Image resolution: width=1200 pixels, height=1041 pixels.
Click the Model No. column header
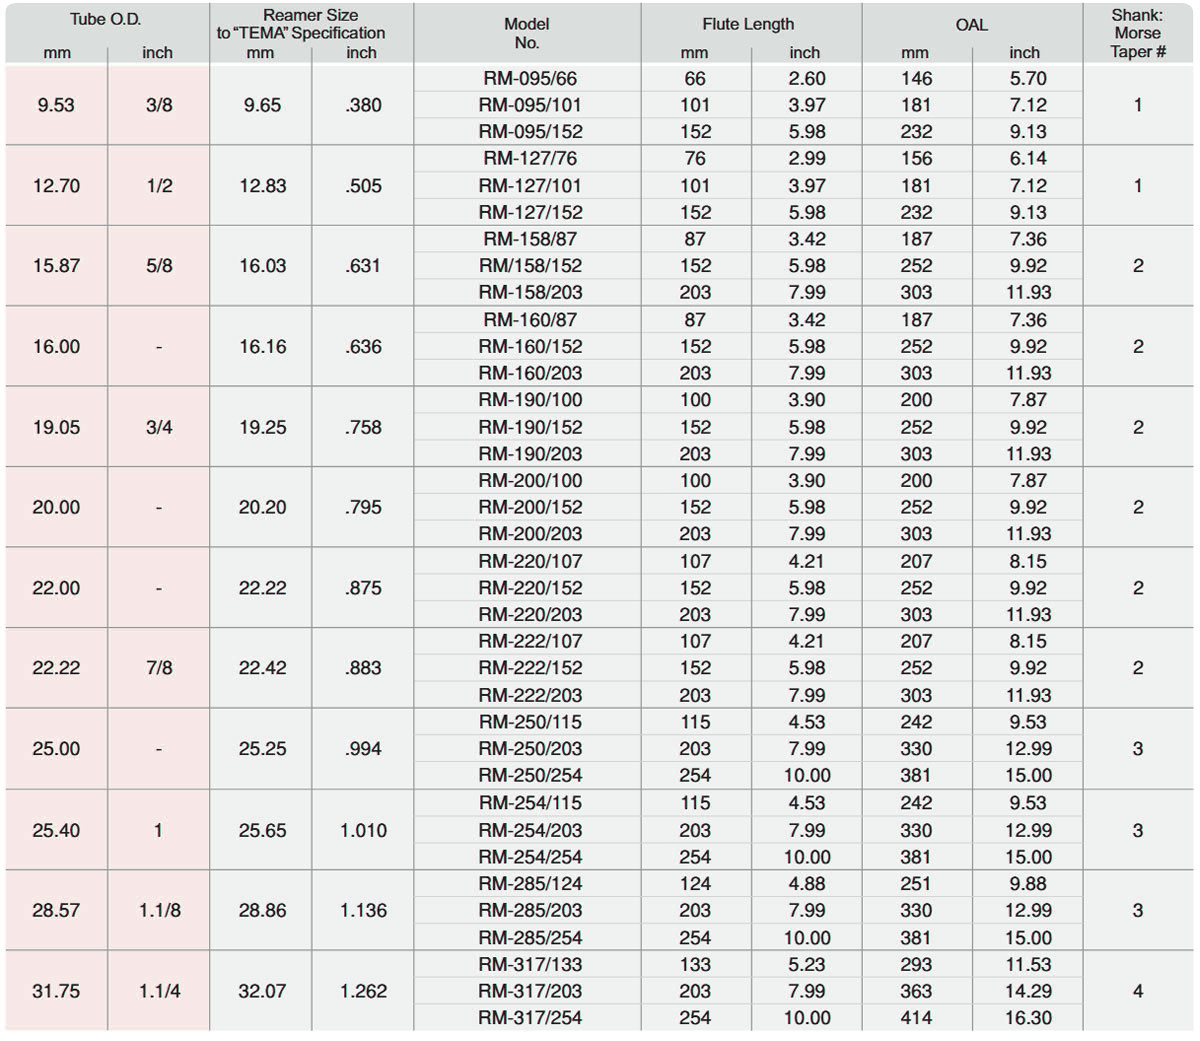tap(527, 33)
